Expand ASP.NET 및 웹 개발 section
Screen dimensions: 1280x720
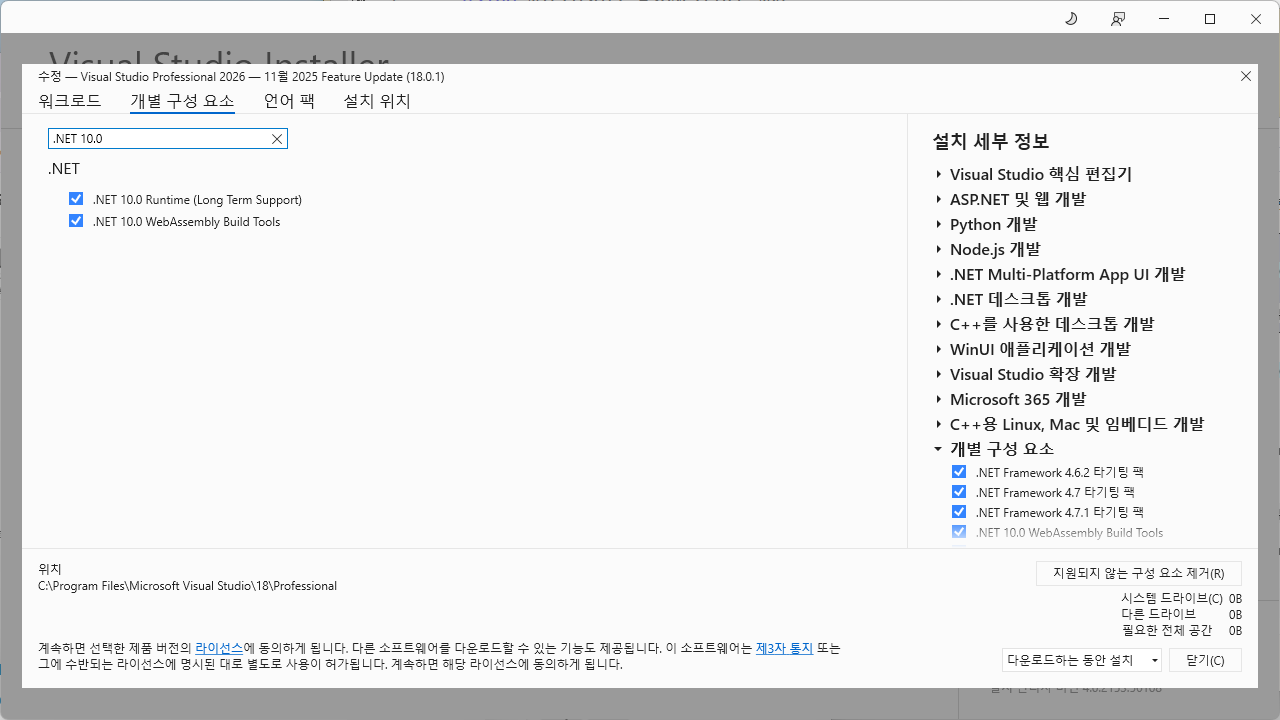coord(939,199)
